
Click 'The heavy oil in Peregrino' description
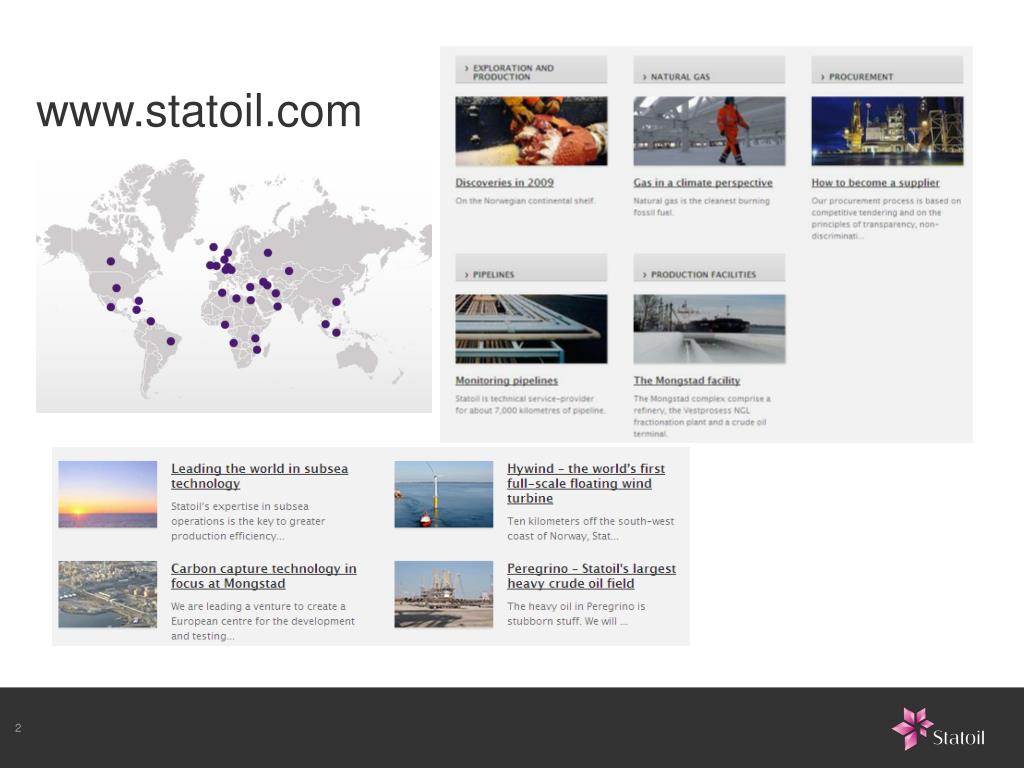[x=576, y=614]
